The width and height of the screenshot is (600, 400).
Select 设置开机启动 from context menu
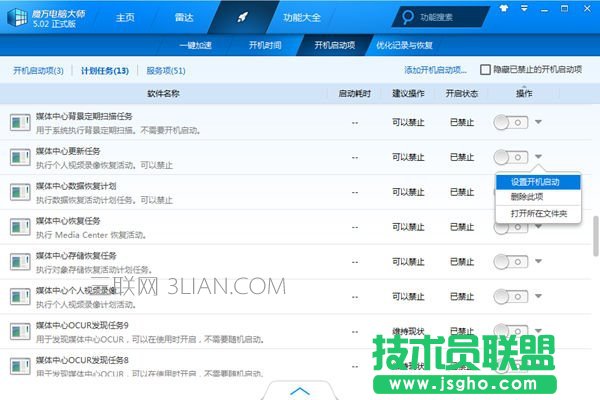535,181
